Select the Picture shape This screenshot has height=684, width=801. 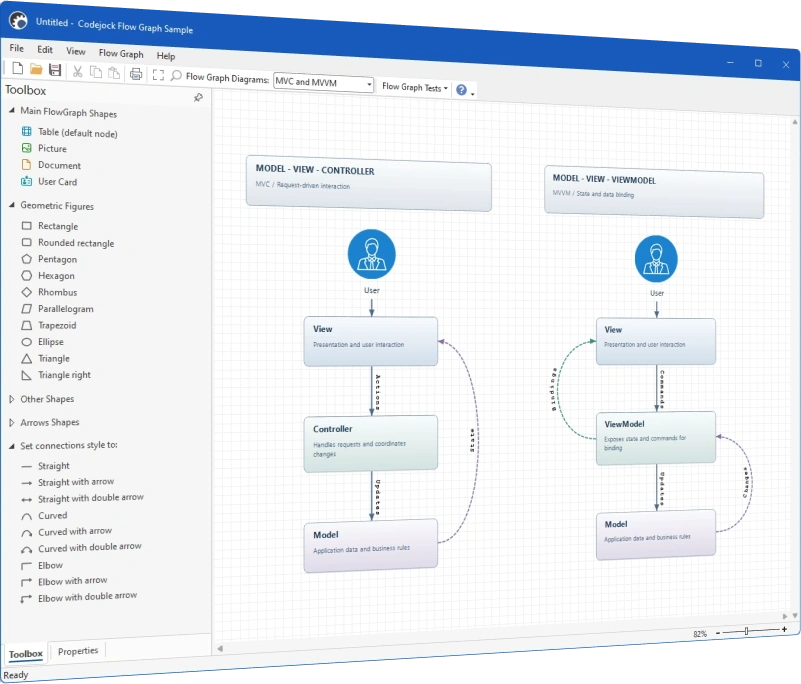[44, 149]
